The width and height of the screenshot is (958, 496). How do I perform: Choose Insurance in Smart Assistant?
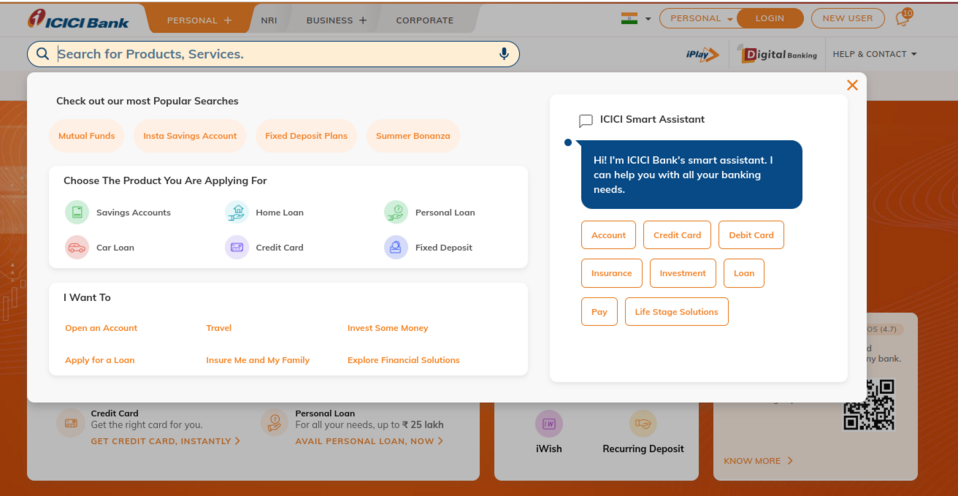click(612, 273)
